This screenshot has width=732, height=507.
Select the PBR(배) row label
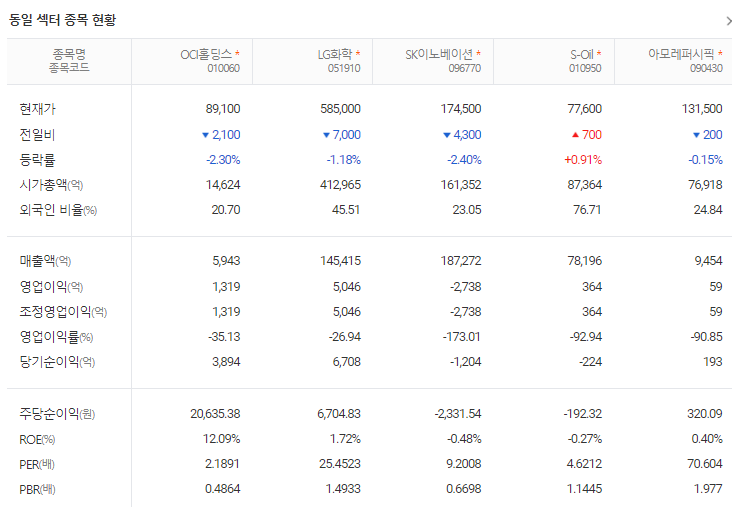[x=37, y=489]
